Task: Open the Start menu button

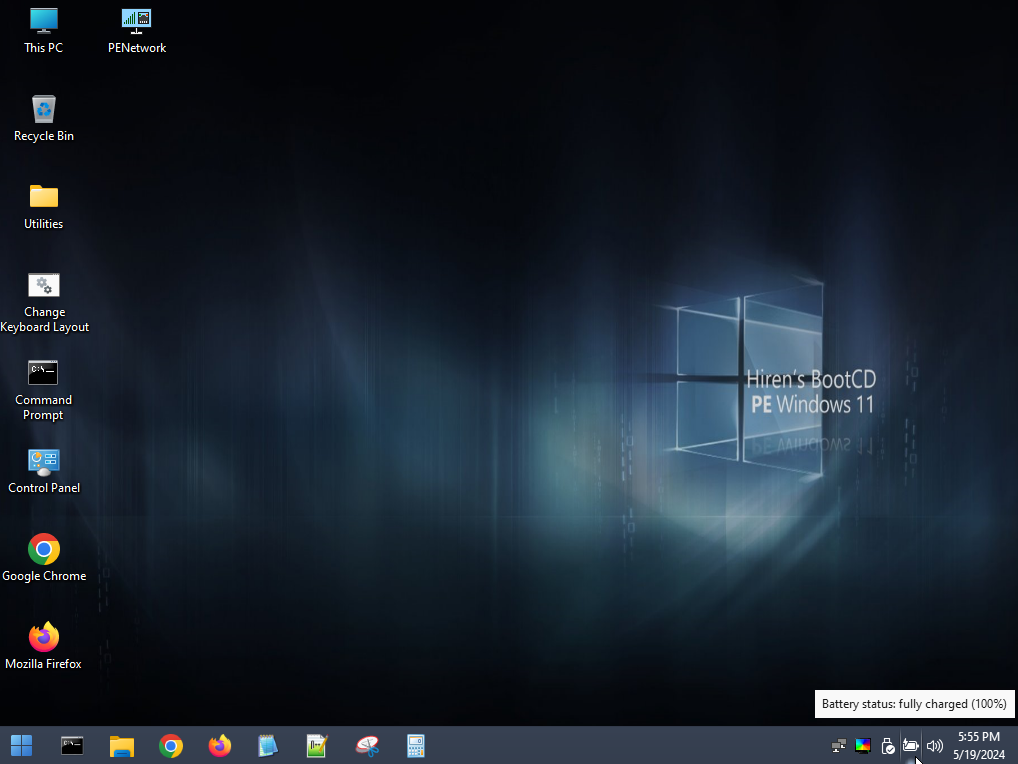Action: pyautogui.click(x=21, y=746)
